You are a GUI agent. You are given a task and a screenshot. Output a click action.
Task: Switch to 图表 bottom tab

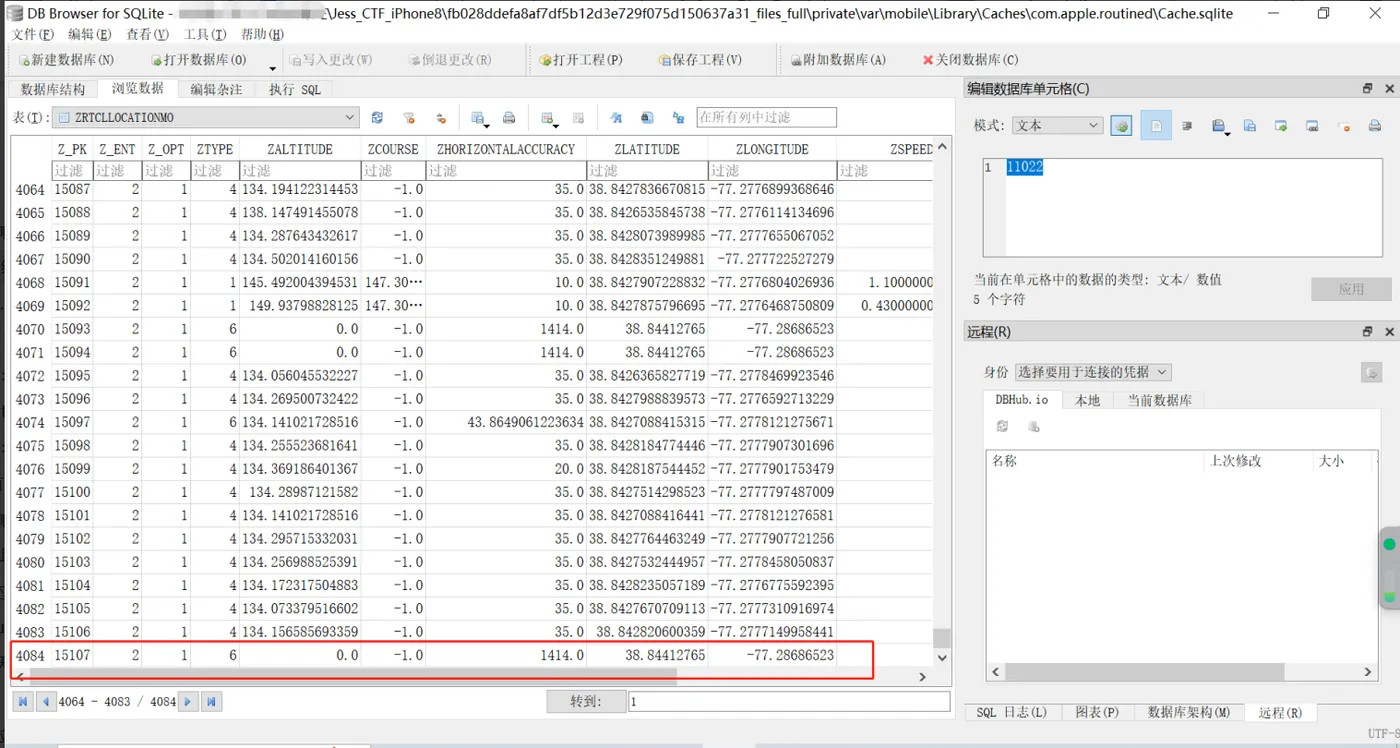tap(1097, 712)
